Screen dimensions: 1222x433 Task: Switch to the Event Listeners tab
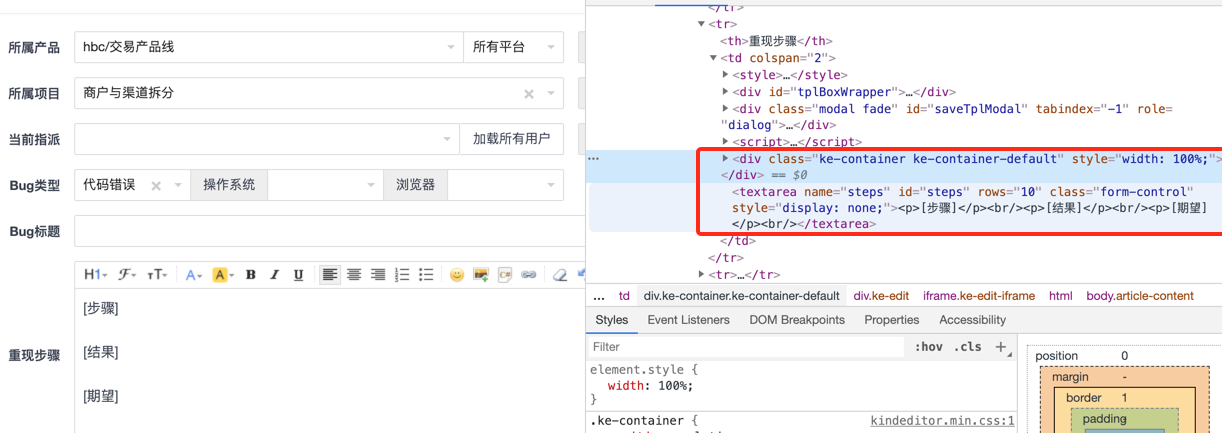point(689,320)
